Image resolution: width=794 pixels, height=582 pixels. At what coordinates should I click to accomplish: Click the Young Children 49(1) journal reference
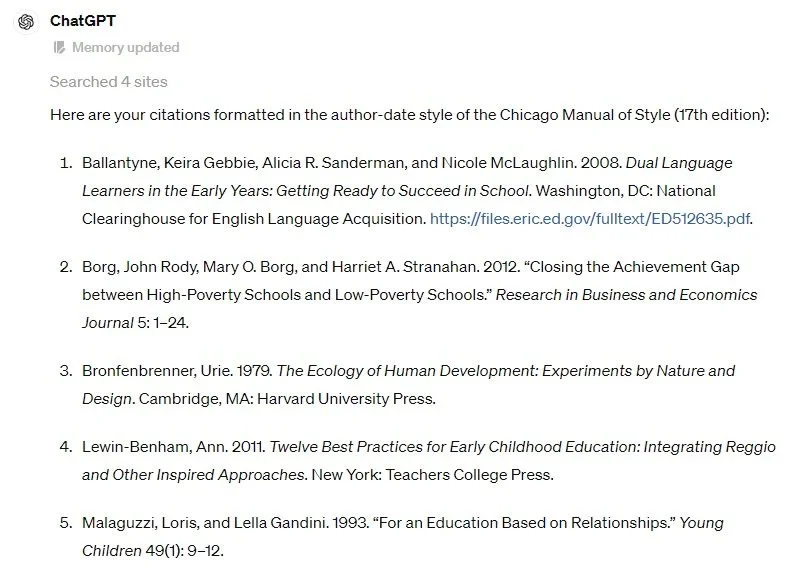point(403,537)
